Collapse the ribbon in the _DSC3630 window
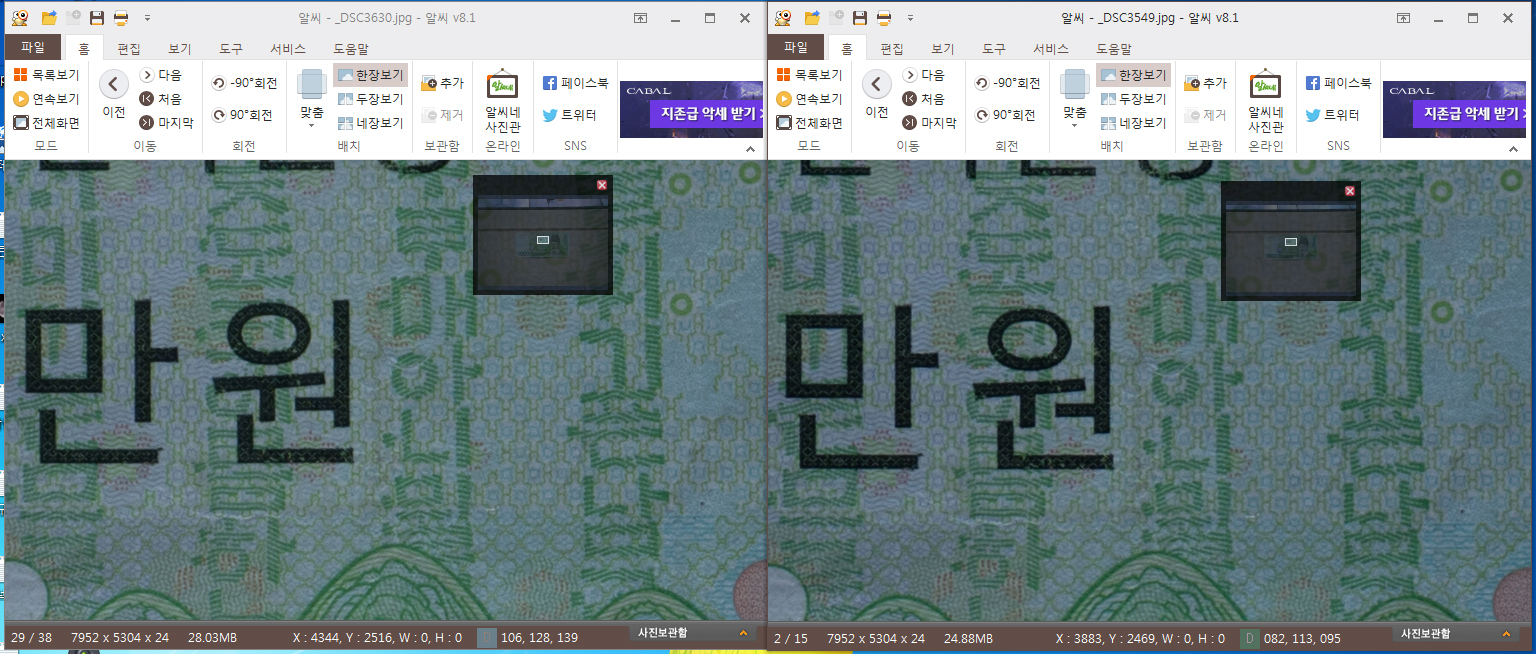The height and width of the screenshot is (654, 1536). [x=752, y=149]
